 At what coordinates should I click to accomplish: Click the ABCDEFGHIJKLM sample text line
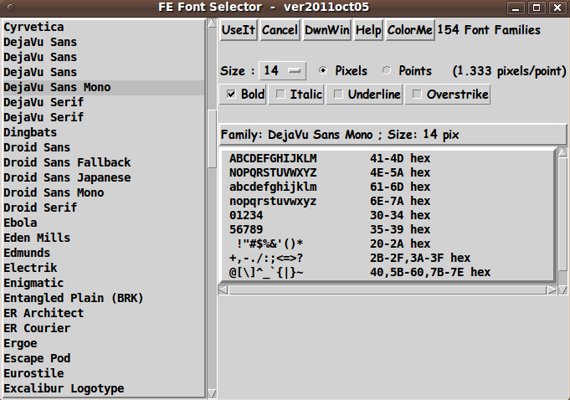tap(273, 159)
